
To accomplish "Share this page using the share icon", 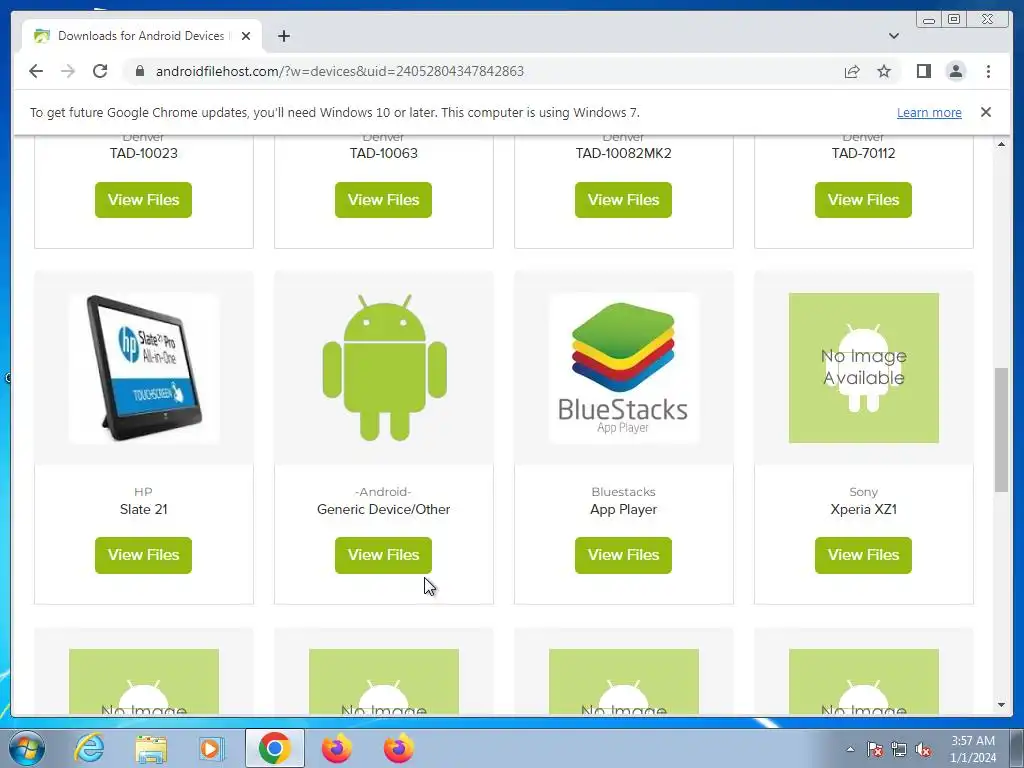I will (x=852, y=71).
